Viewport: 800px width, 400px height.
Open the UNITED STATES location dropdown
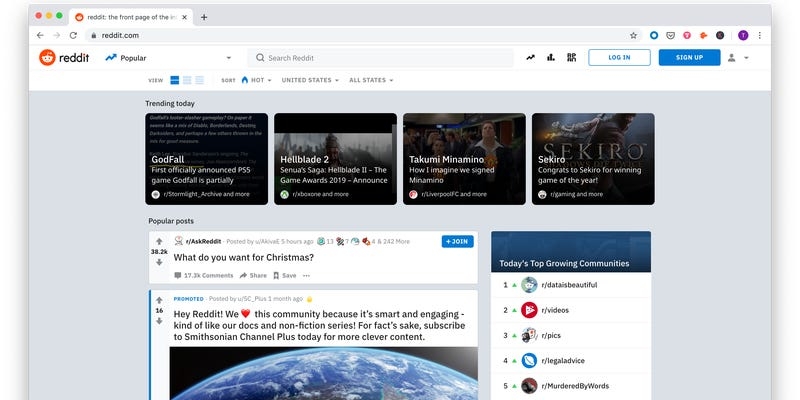tap(310, 80)
